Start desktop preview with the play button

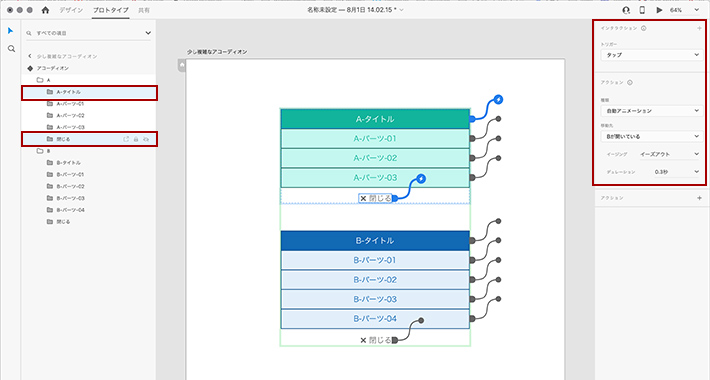pos(659,10)
